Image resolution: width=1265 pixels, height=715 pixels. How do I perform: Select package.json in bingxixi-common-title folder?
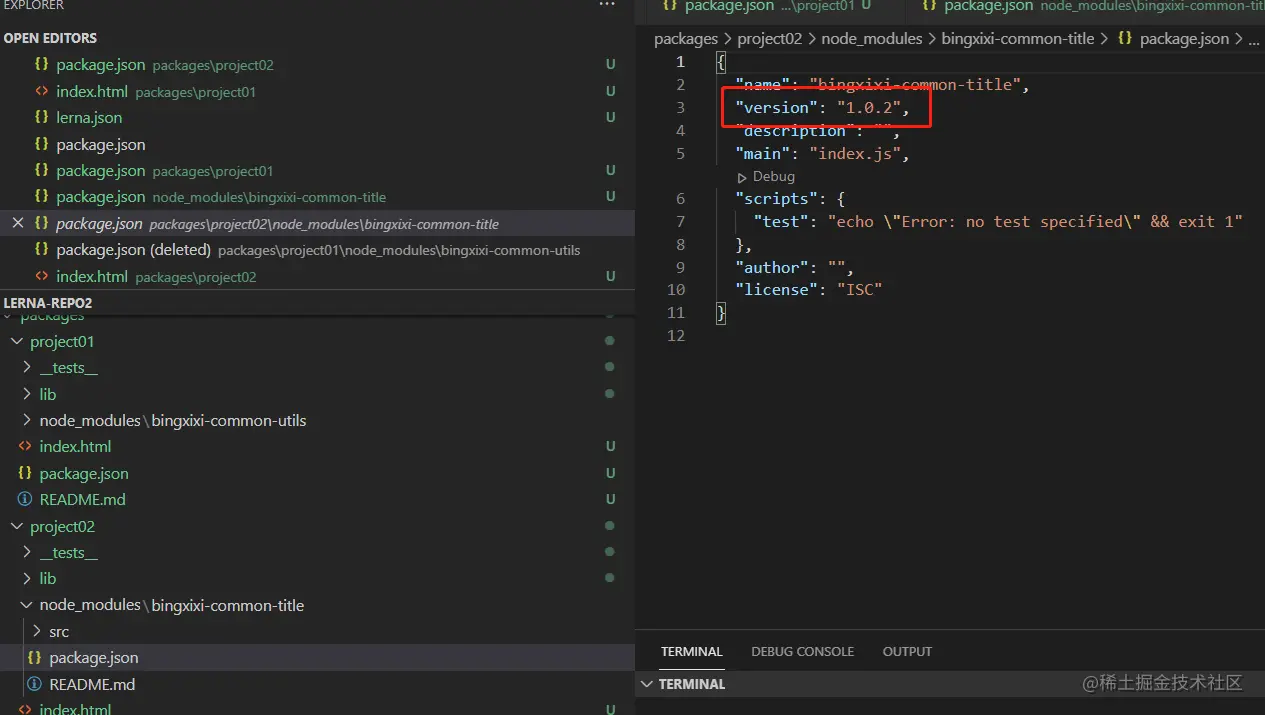tap(94, 658)
